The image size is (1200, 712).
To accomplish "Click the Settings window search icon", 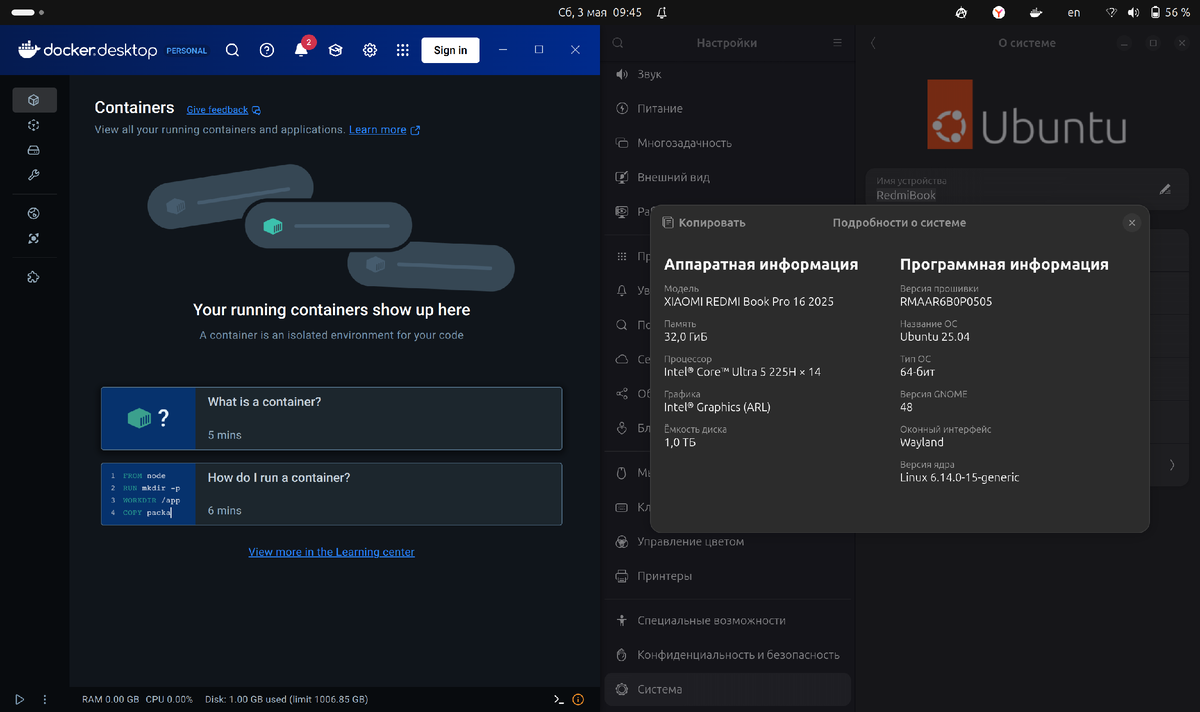I will pyautogui.click(x=618, y=43).
